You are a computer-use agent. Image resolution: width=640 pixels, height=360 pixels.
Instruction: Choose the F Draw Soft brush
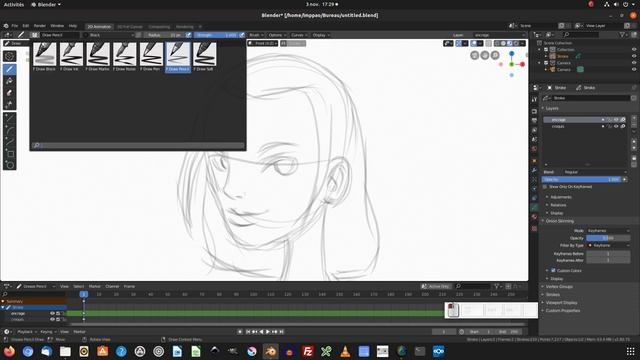point(204,56)
